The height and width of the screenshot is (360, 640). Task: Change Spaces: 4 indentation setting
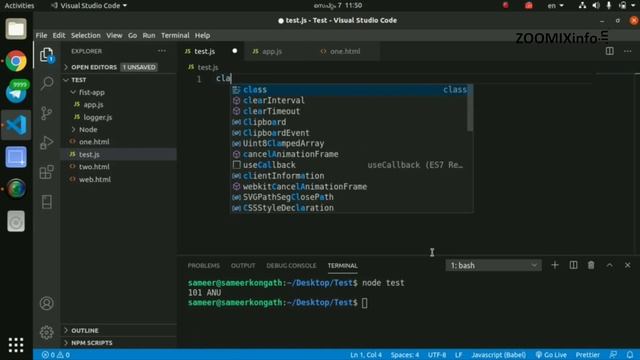pyautogui.click(x=404, y=355)
